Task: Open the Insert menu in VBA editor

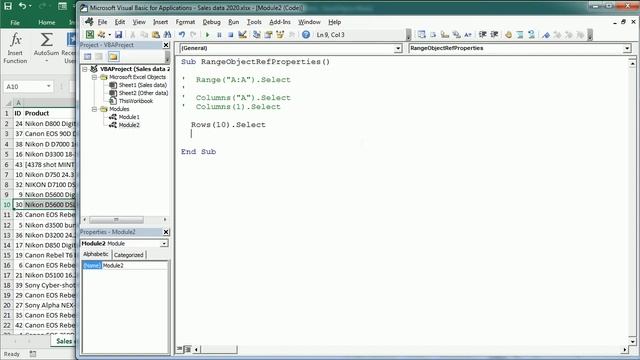Action: pos(160,22)
